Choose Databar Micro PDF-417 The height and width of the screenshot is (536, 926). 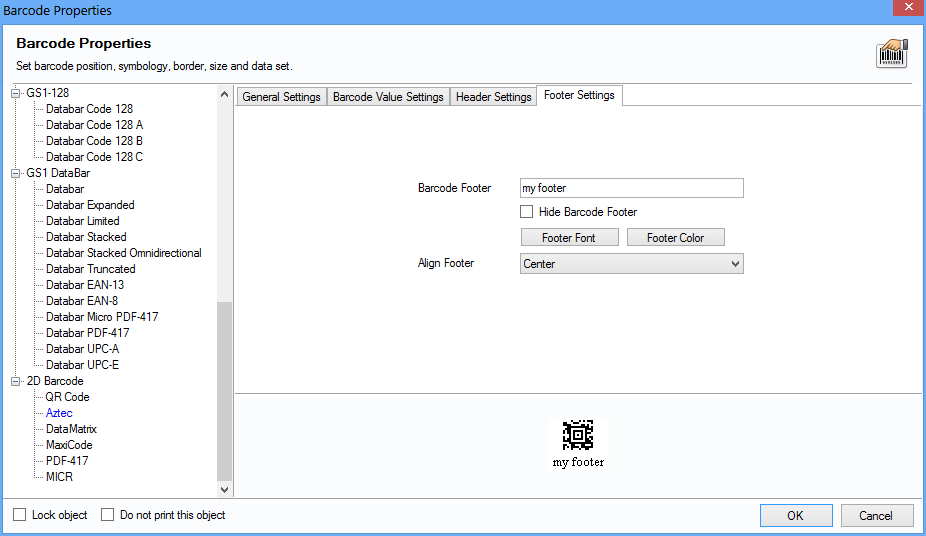(102, 316)
